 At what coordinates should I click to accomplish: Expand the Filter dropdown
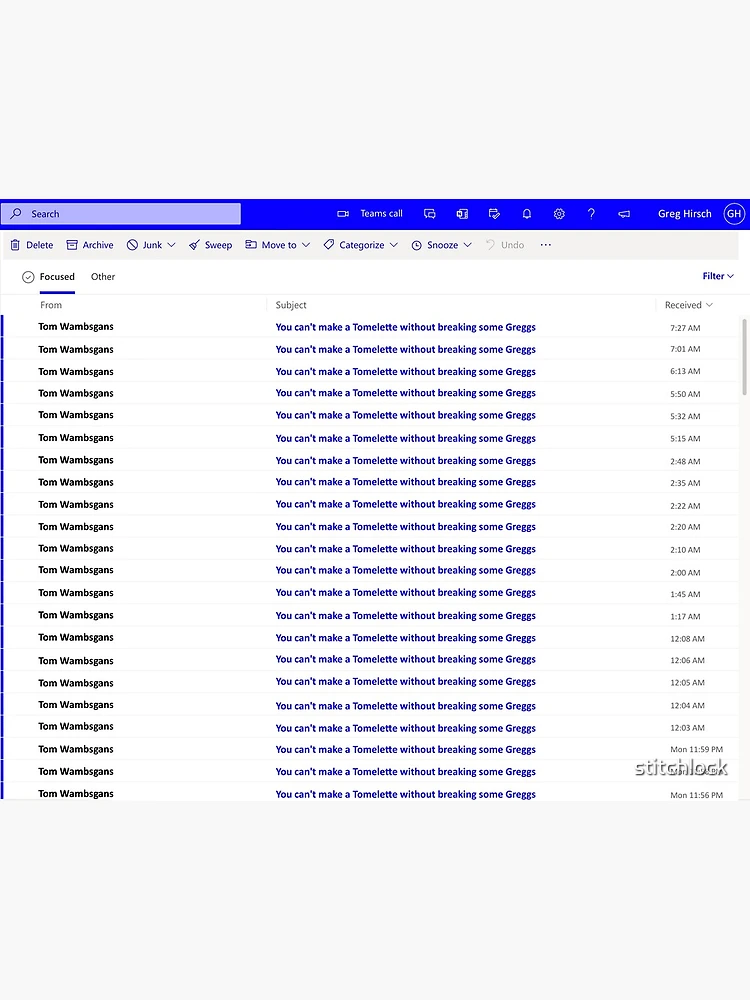(718, 276)
